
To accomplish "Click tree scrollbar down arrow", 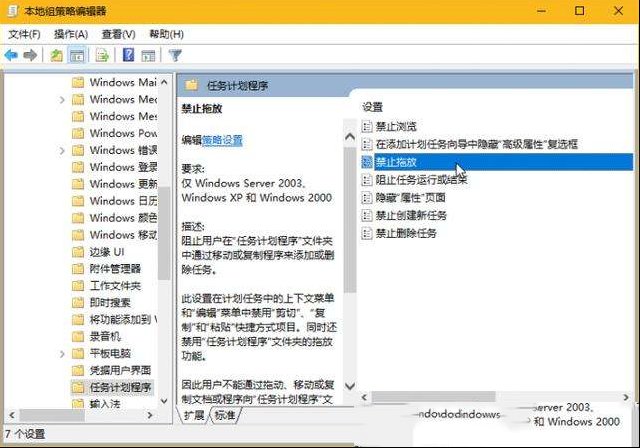I will (164, 401).
